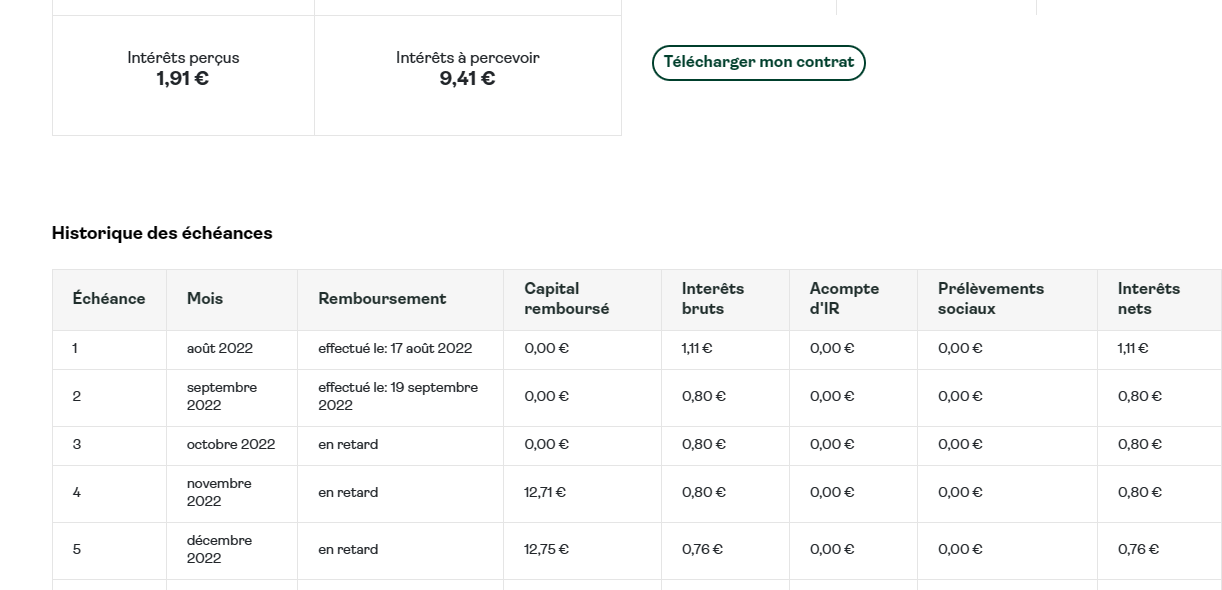The height and width of the screenshot is (590, 1222).
Task: Click the 12,71 € capital remboursé value
Action: click(545, 493)
